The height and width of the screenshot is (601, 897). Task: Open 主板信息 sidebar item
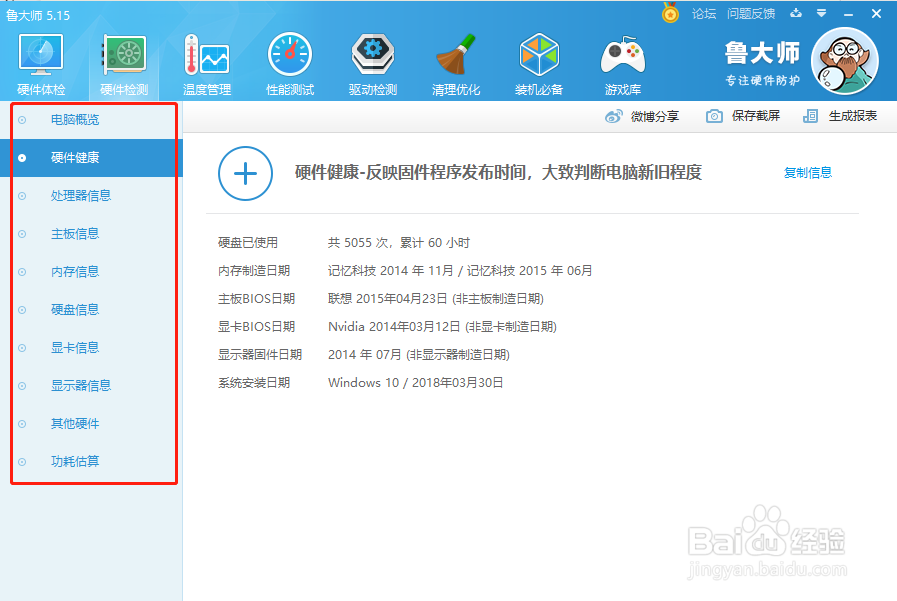pos(75,234)
